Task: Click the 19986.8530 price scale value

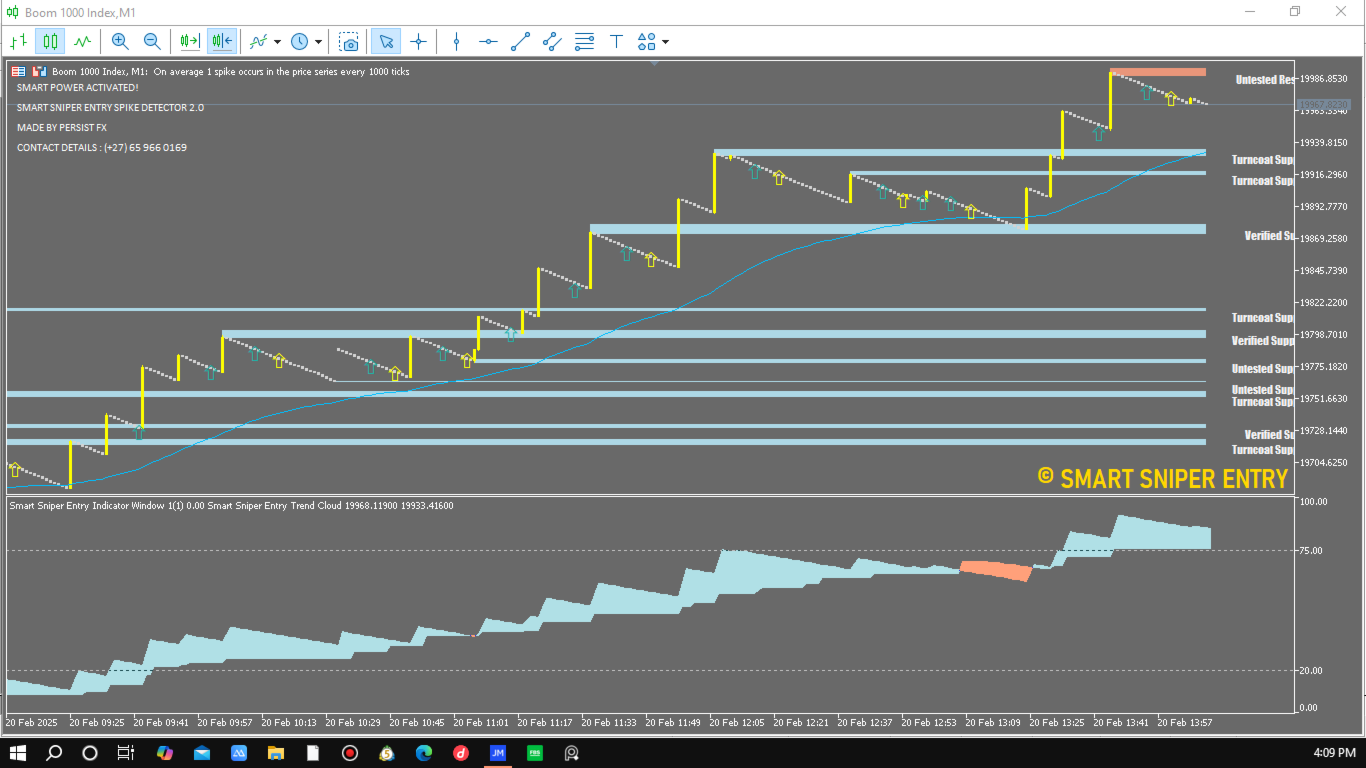Action: [x=1324, y=78]
